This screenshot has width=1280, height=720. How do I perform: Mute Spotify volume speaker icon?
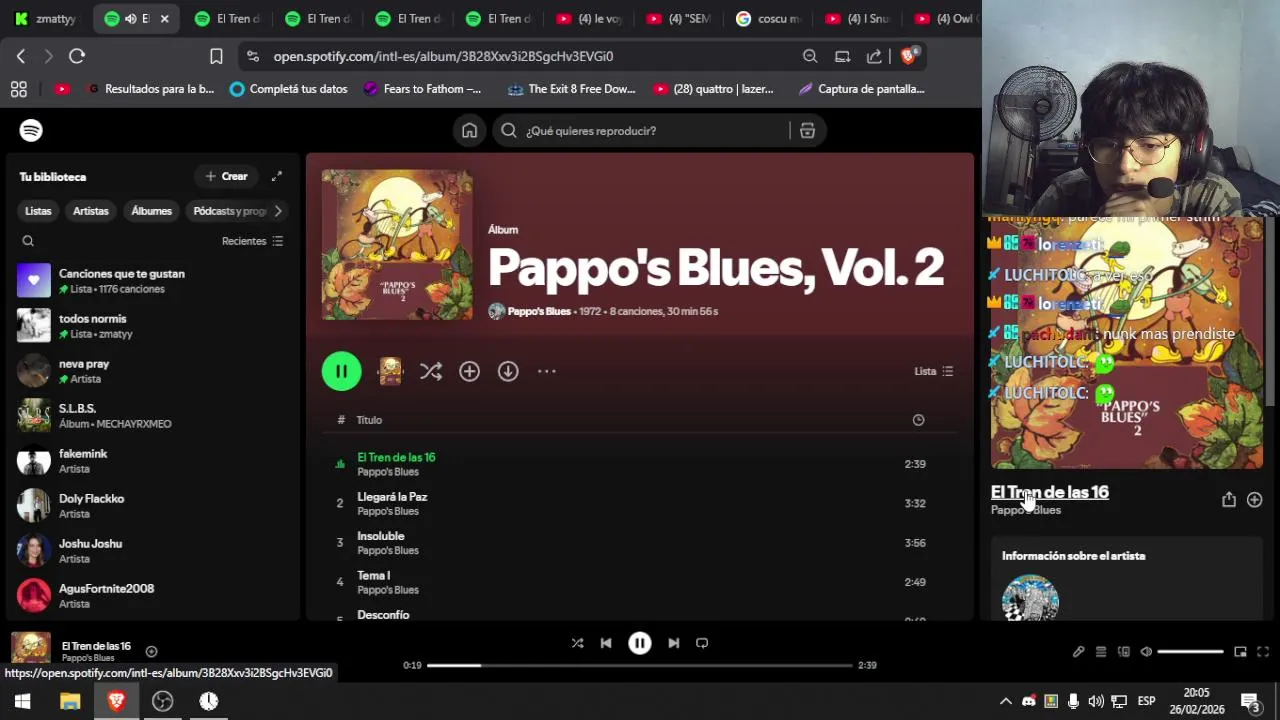coord(1146,652)
